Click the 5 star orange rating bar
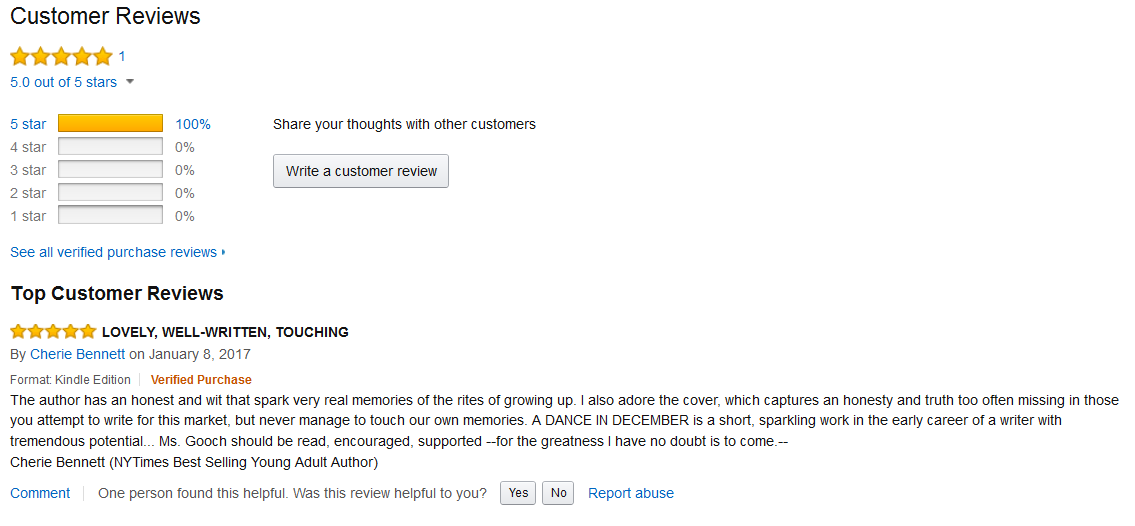Viewport: 1135px width, 526px height. [x=110, y=124]
